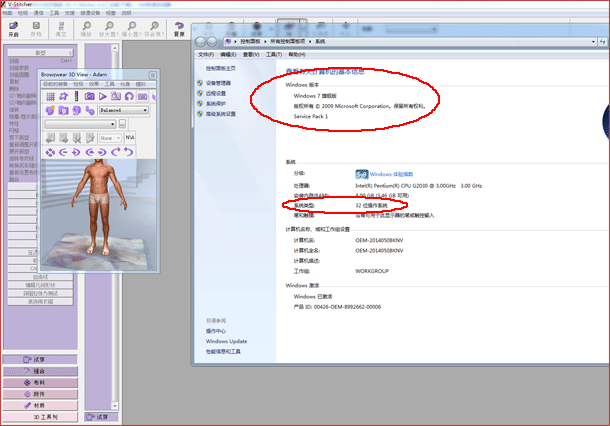
Task: Click the floppy disk save icon in V-Stitcher toolbar
Action: pyautogui.click(x=36, y=26)
